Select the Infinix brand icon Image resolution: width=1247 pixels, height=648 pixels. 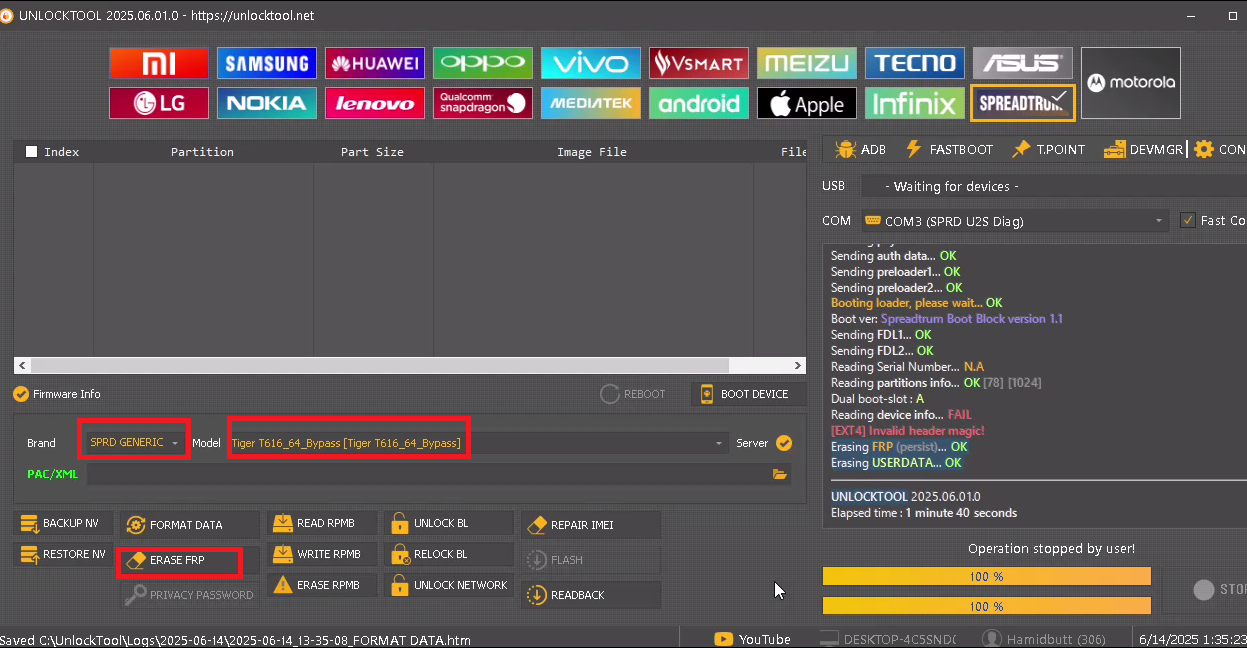pyautogui.click(x=915, y=103)
